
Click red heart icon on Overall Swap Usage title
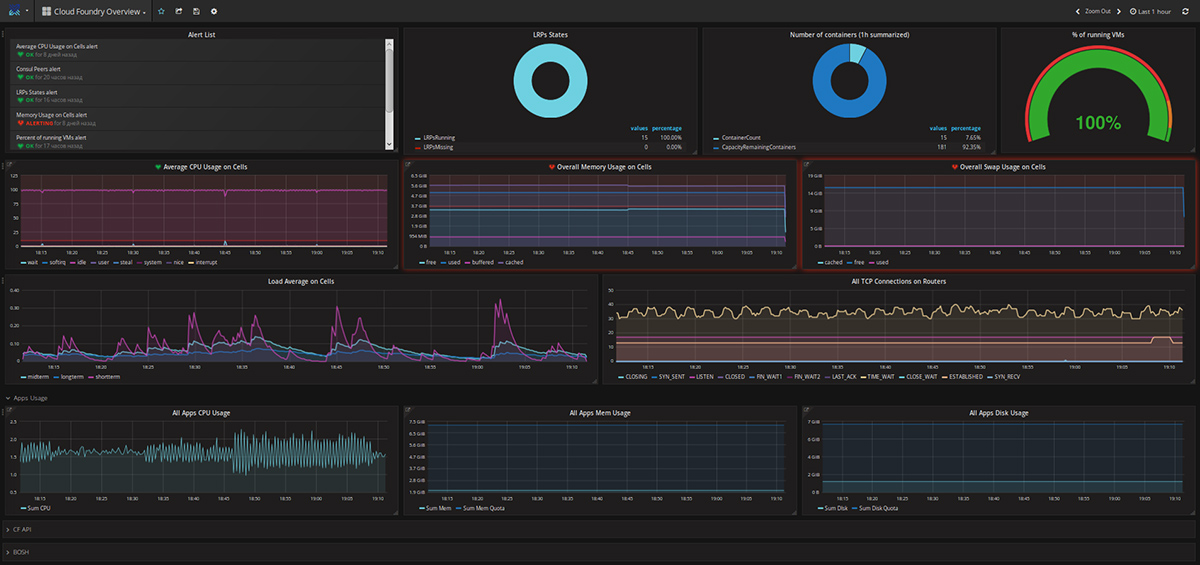954,166
